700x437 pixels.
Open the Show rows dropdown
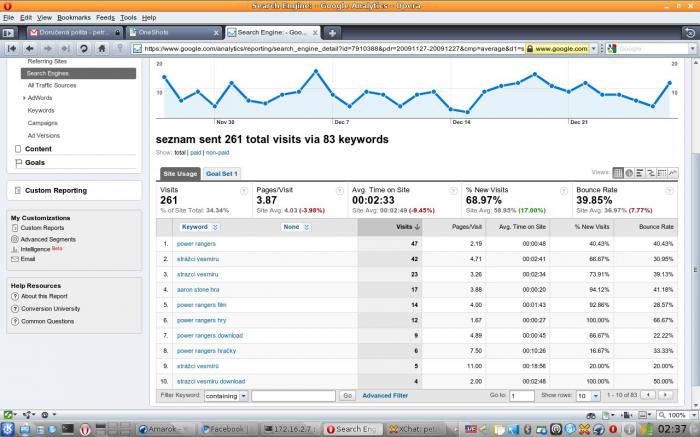click(x=588, y=396)
